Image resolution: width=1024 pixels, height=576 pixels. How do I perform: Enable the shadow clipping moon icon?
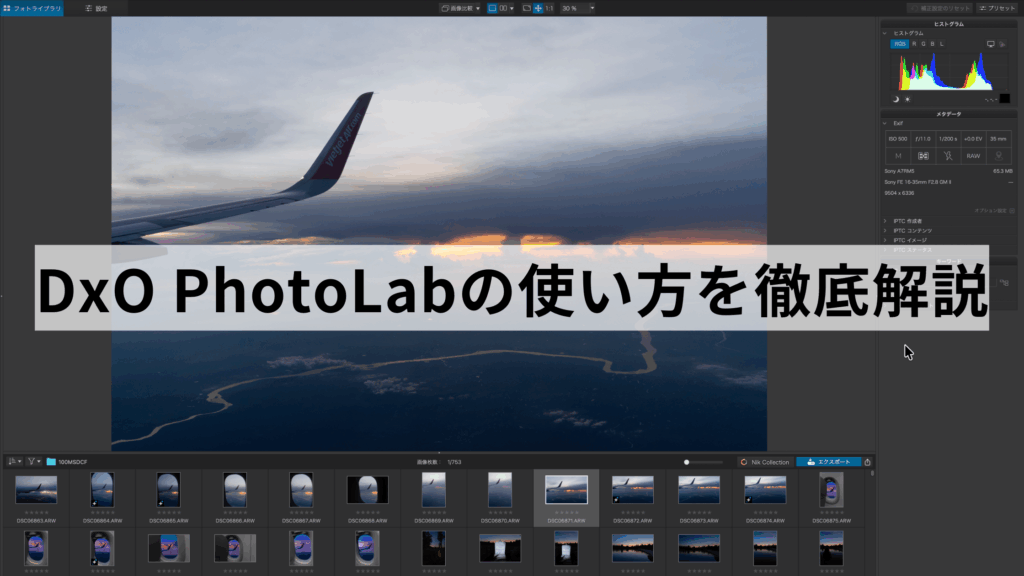895,100
